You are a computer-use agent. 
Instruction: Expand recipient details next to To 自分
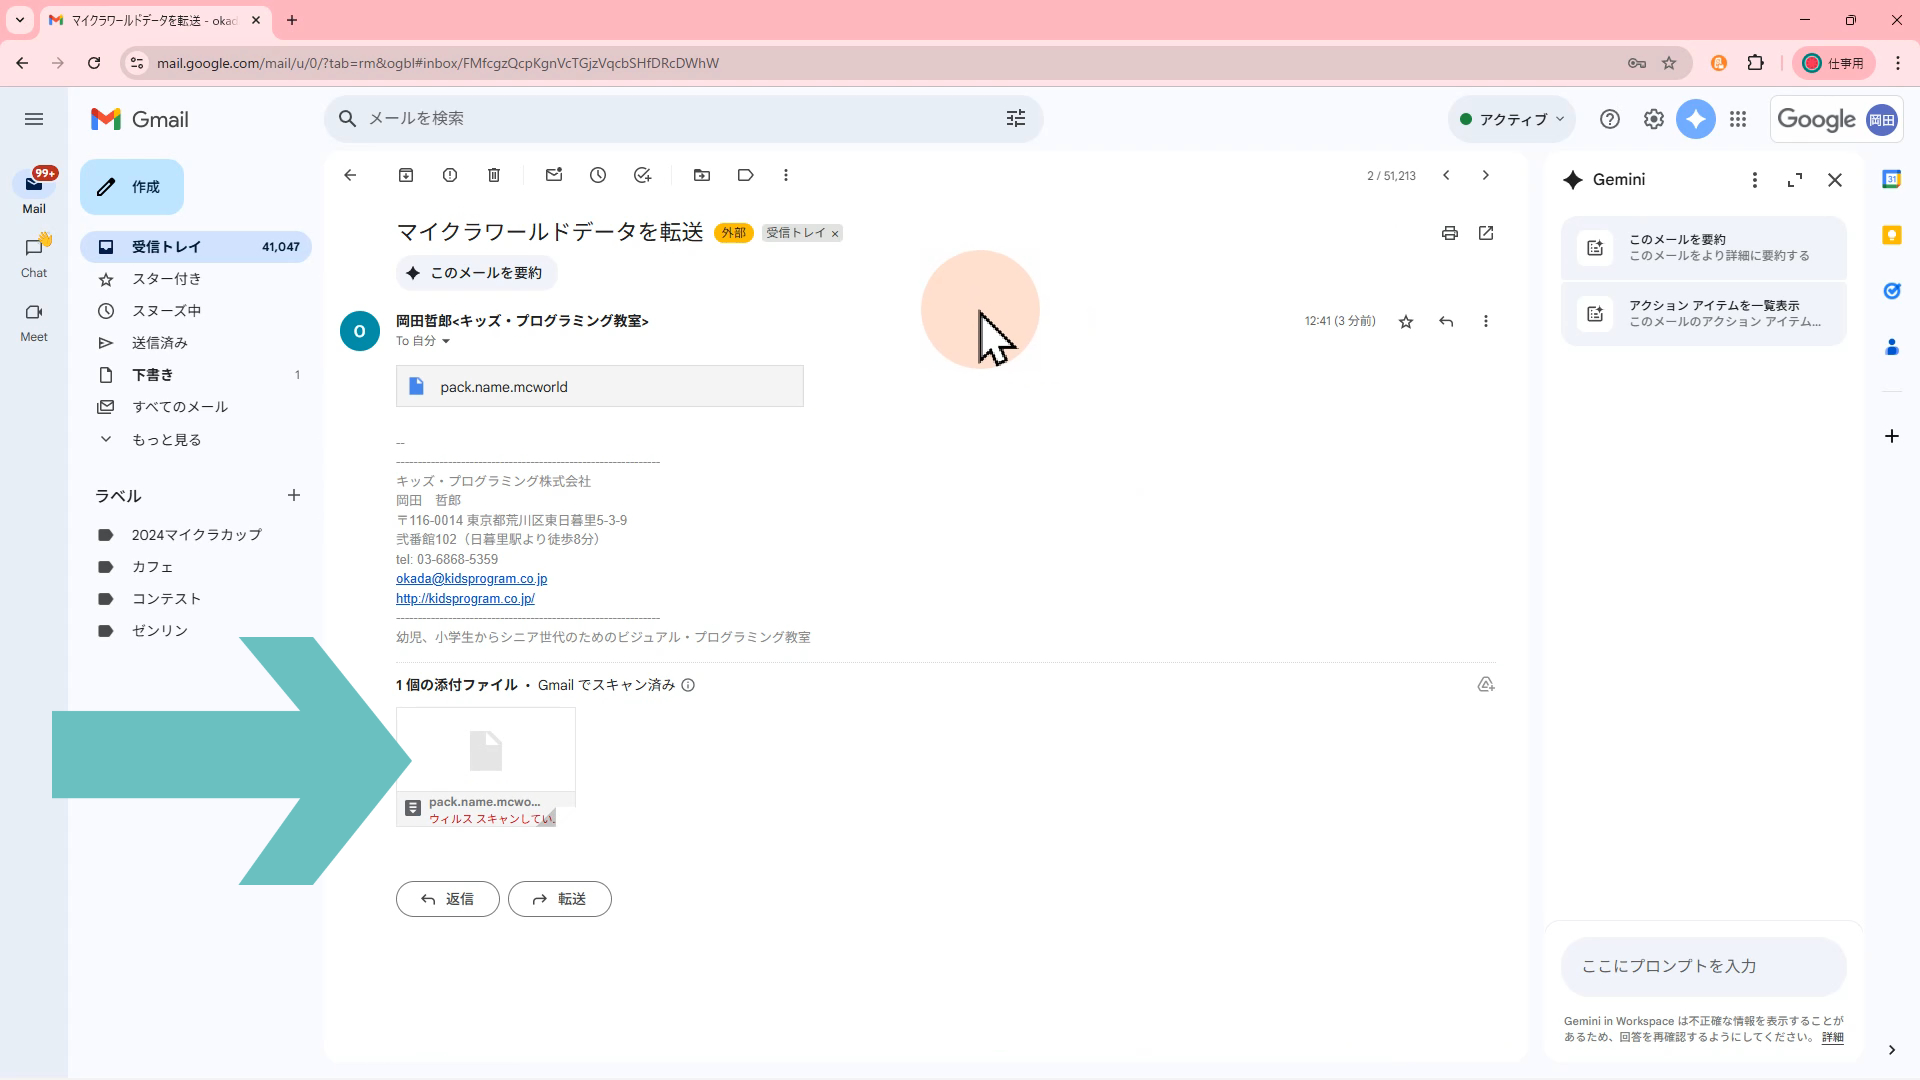pyautogui.click(x=446, y=342)
